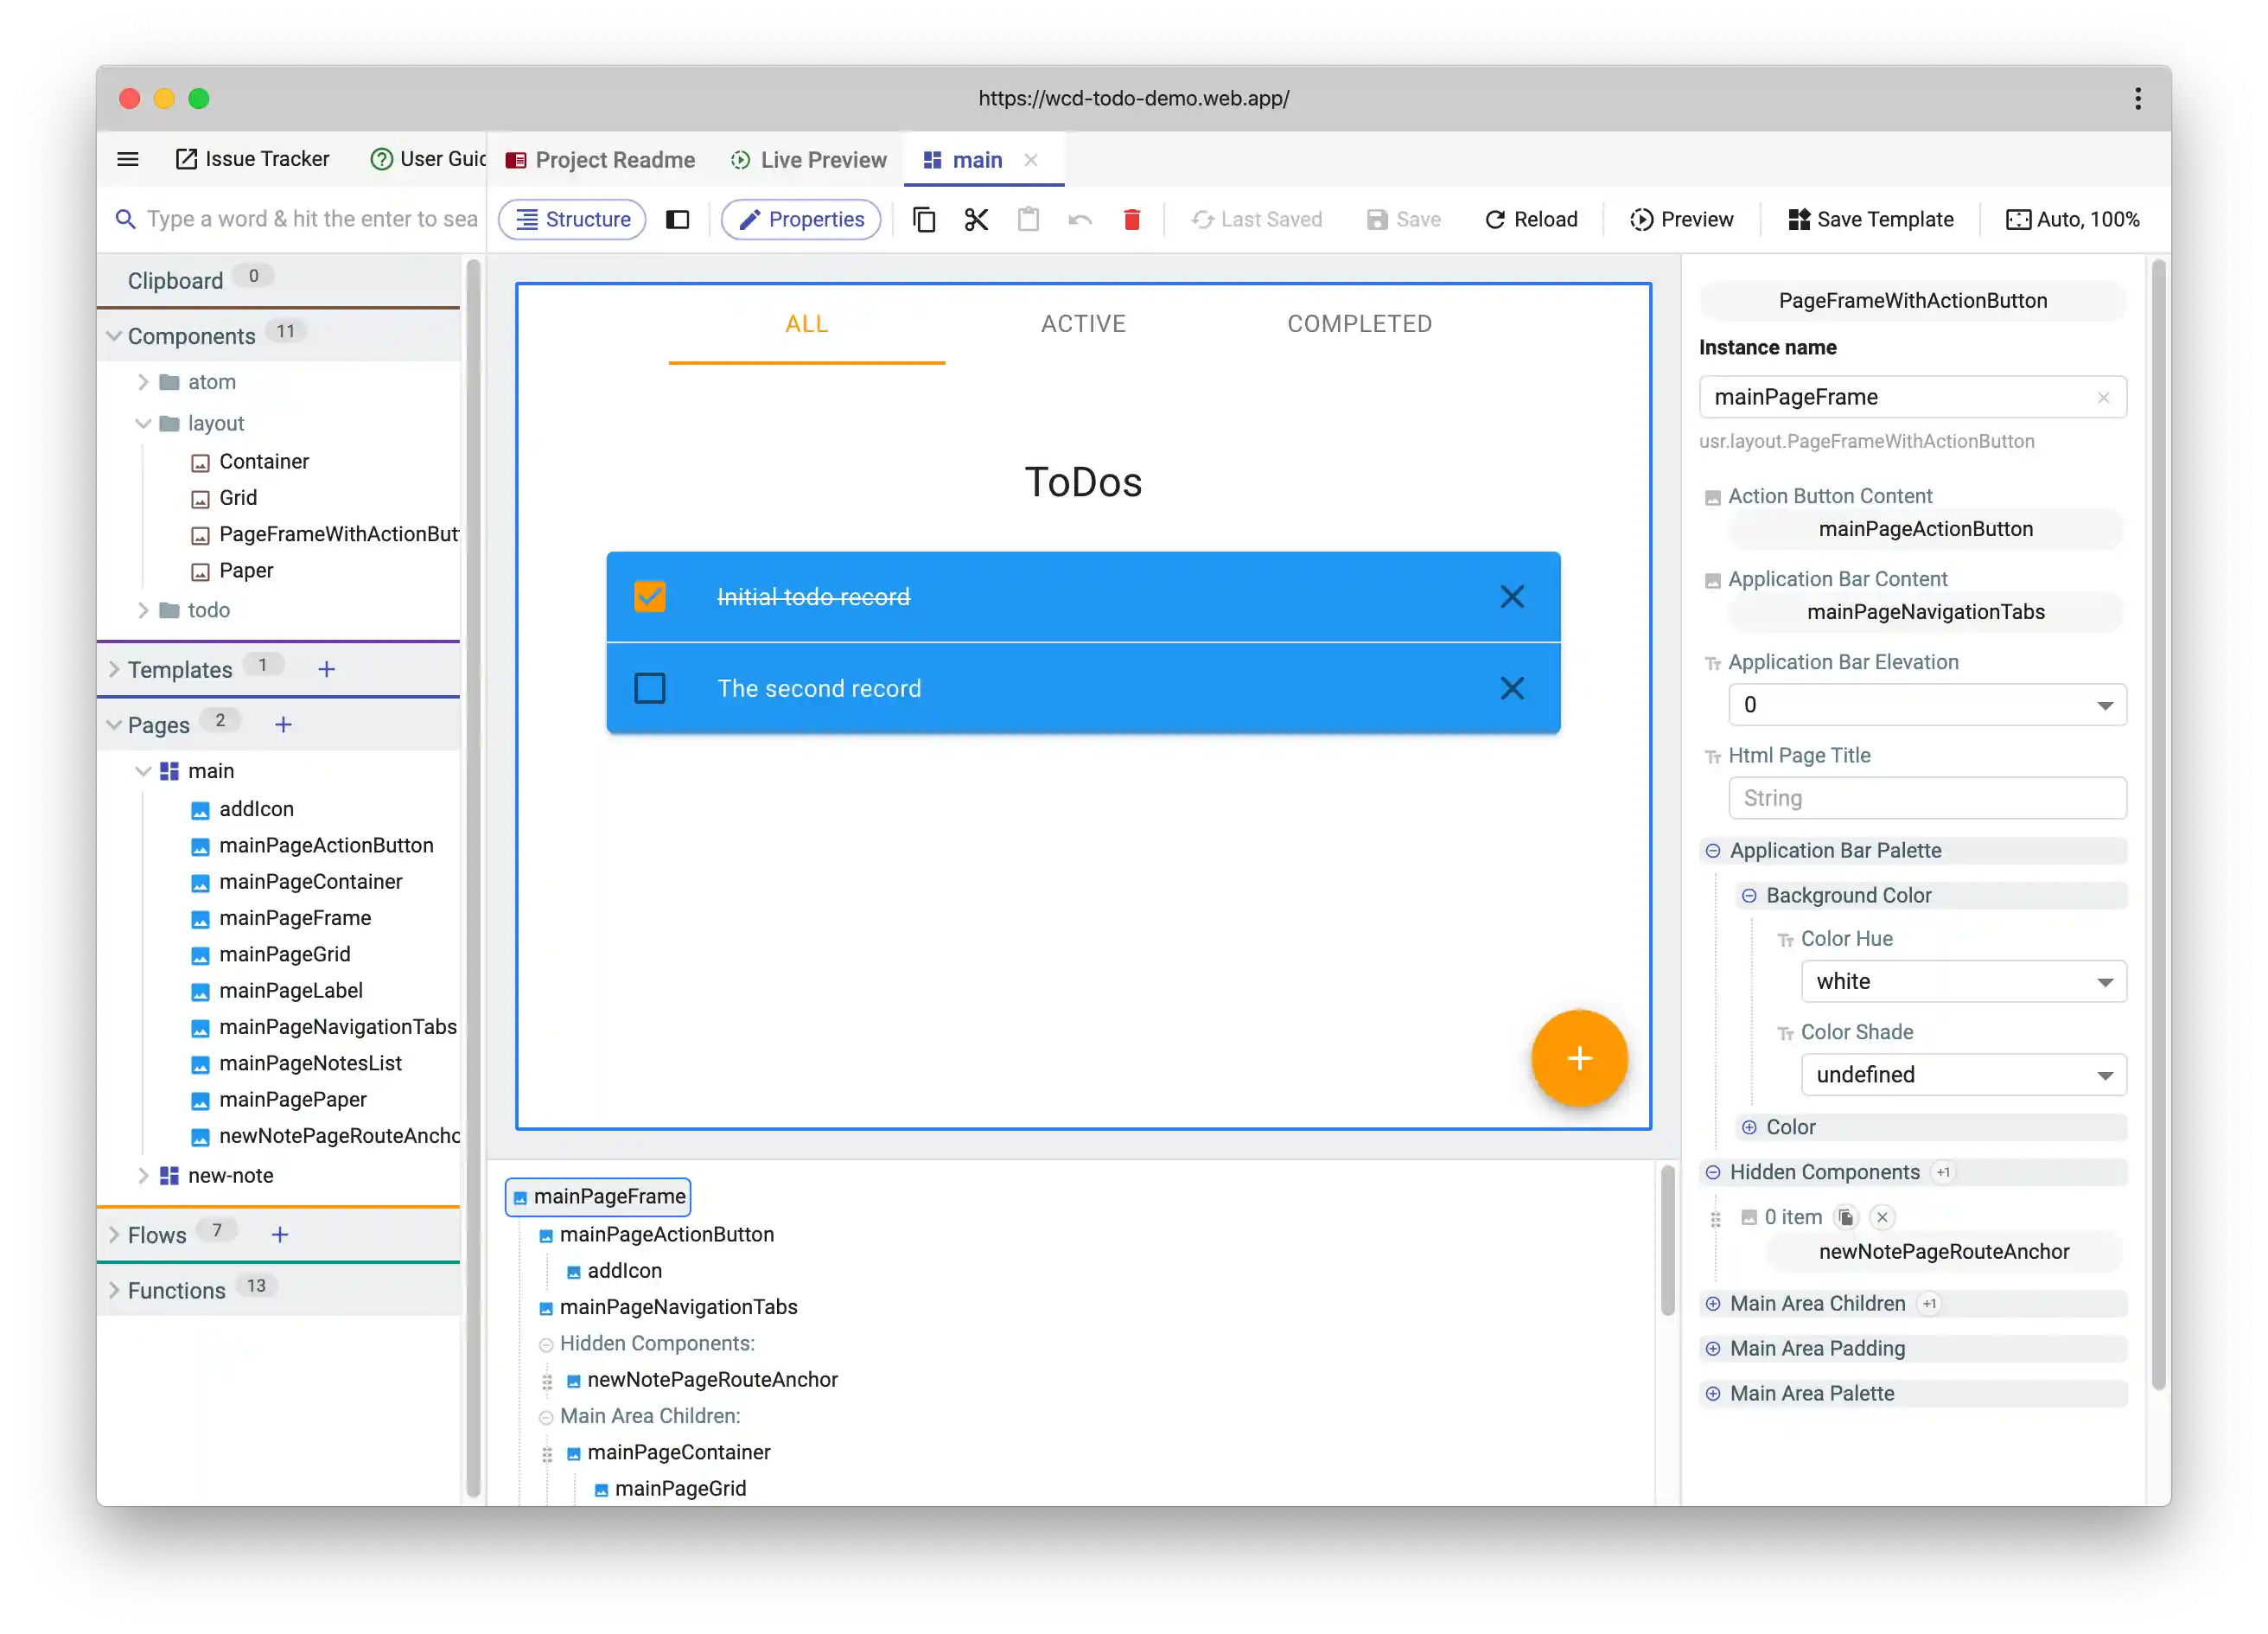Click the paste clipboard icon
The width and height of the screenshot is (2268, 1634).
pos(1029,219)
